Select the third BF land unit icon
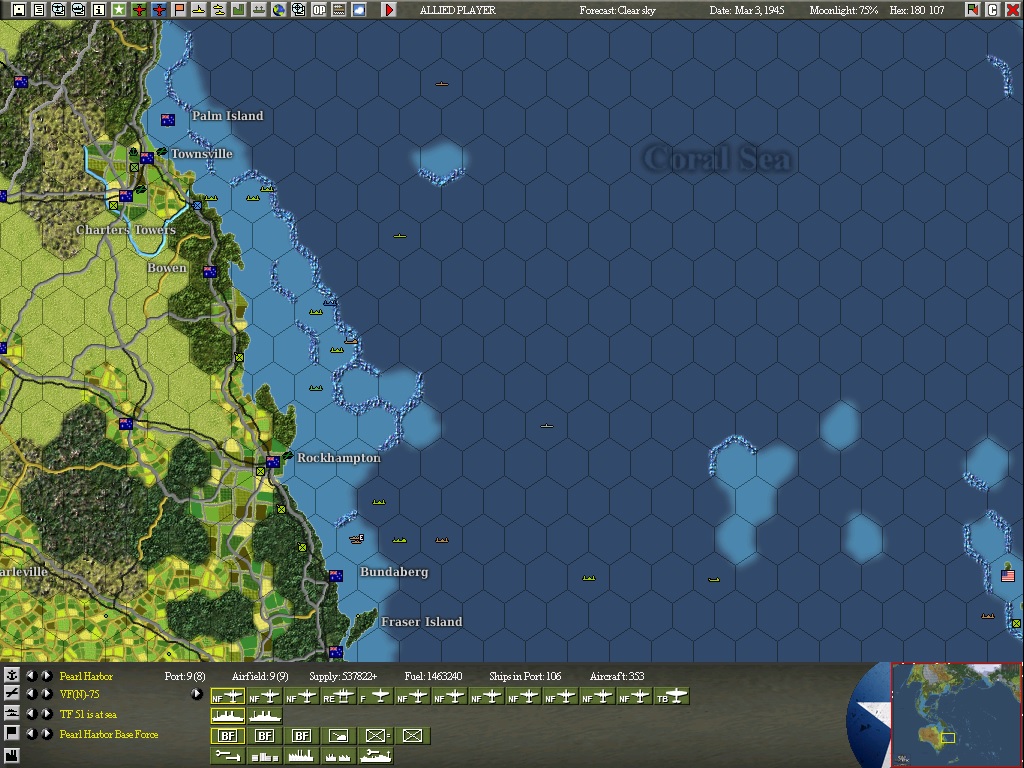This screenshot has width=1024, height=768. (x=302, y=736)
